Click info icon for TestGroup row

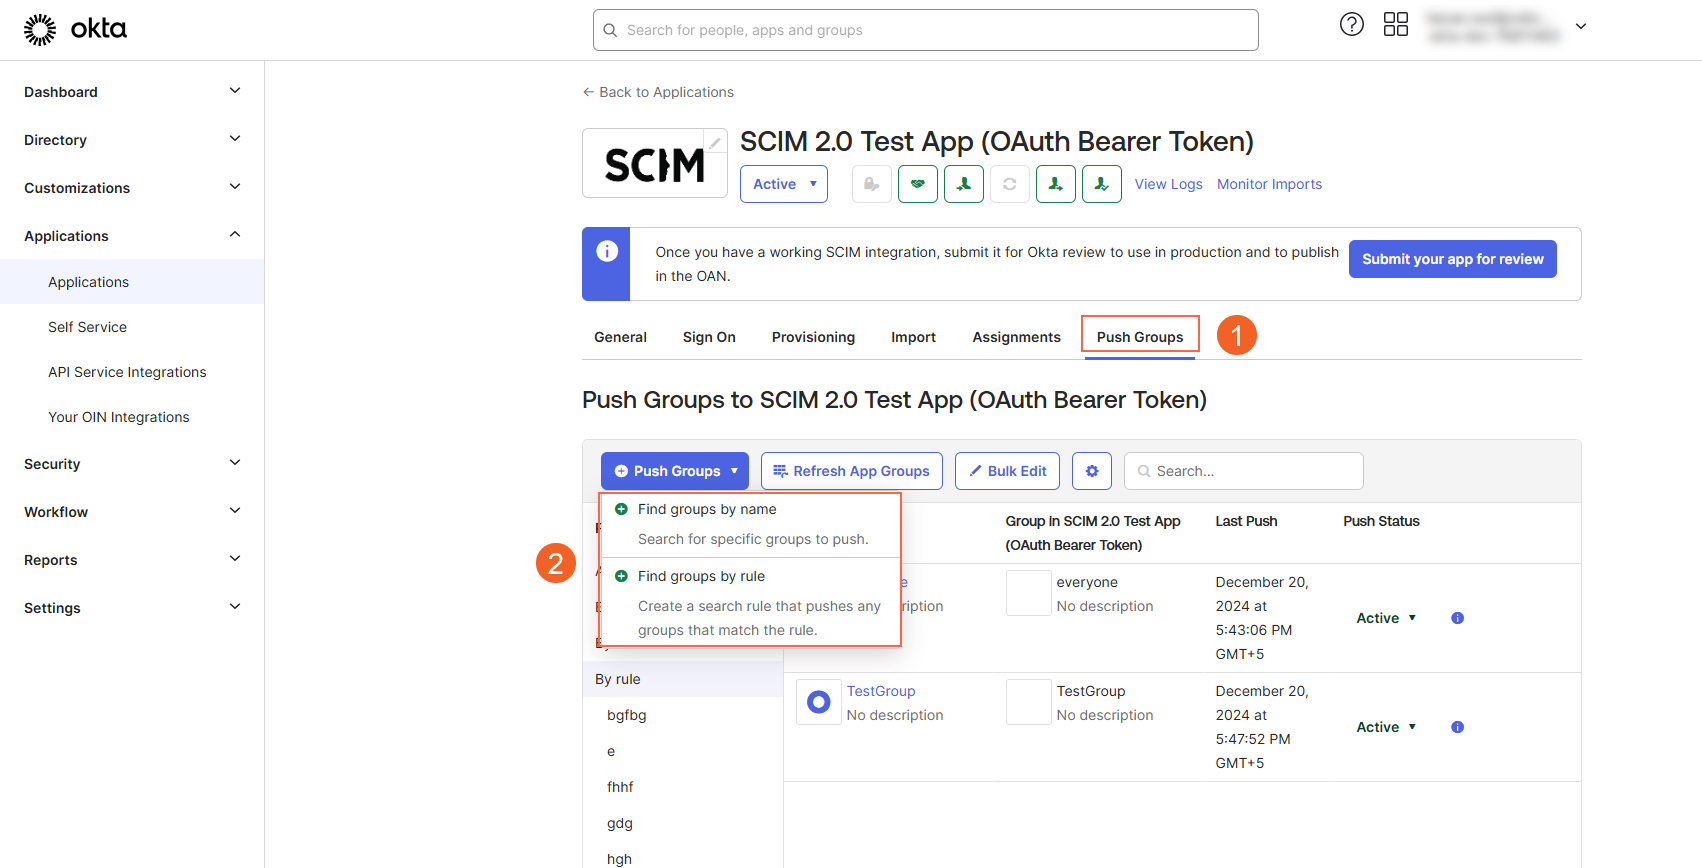coord(1457,727)
